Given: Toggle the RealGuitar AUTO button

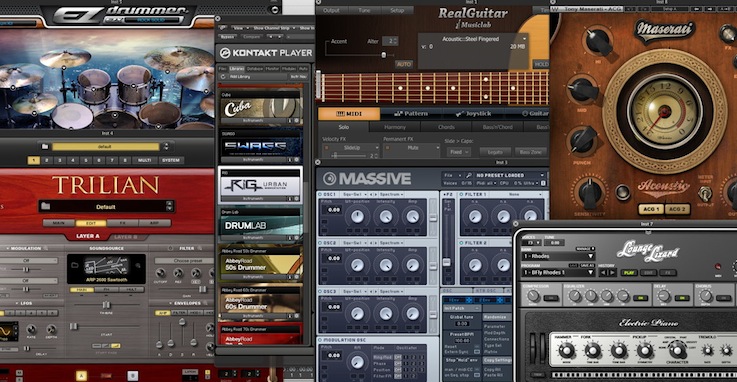Looking at the screenshot, I should 403,64.
